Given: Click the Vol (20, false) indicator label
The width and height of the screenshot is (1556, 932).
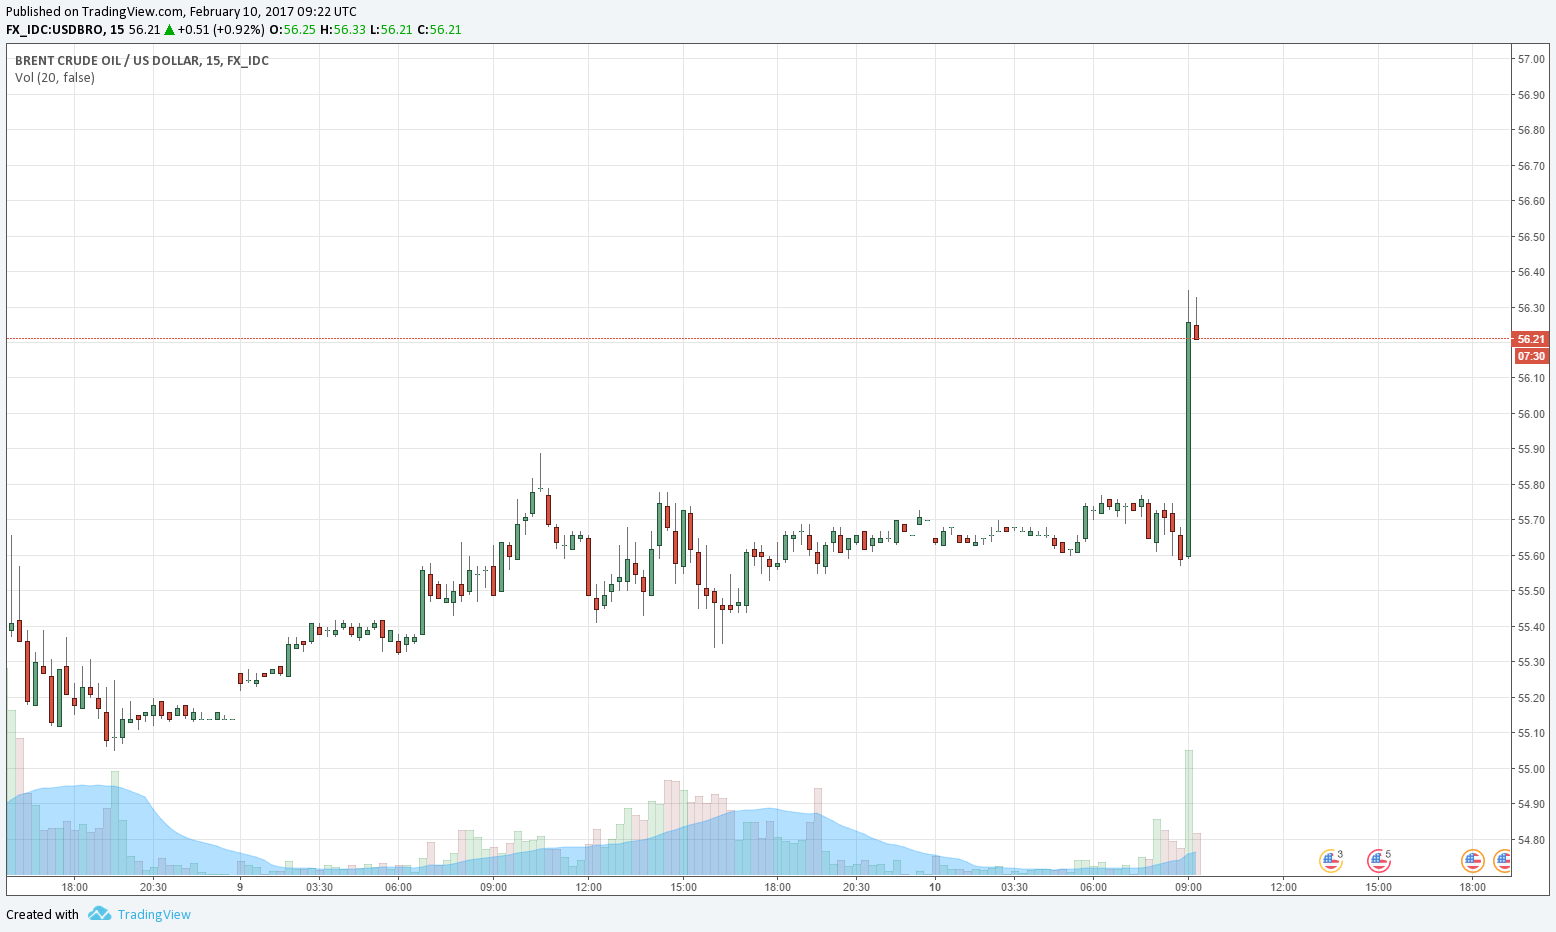Looking at the screenshot, I should [55, 77].
